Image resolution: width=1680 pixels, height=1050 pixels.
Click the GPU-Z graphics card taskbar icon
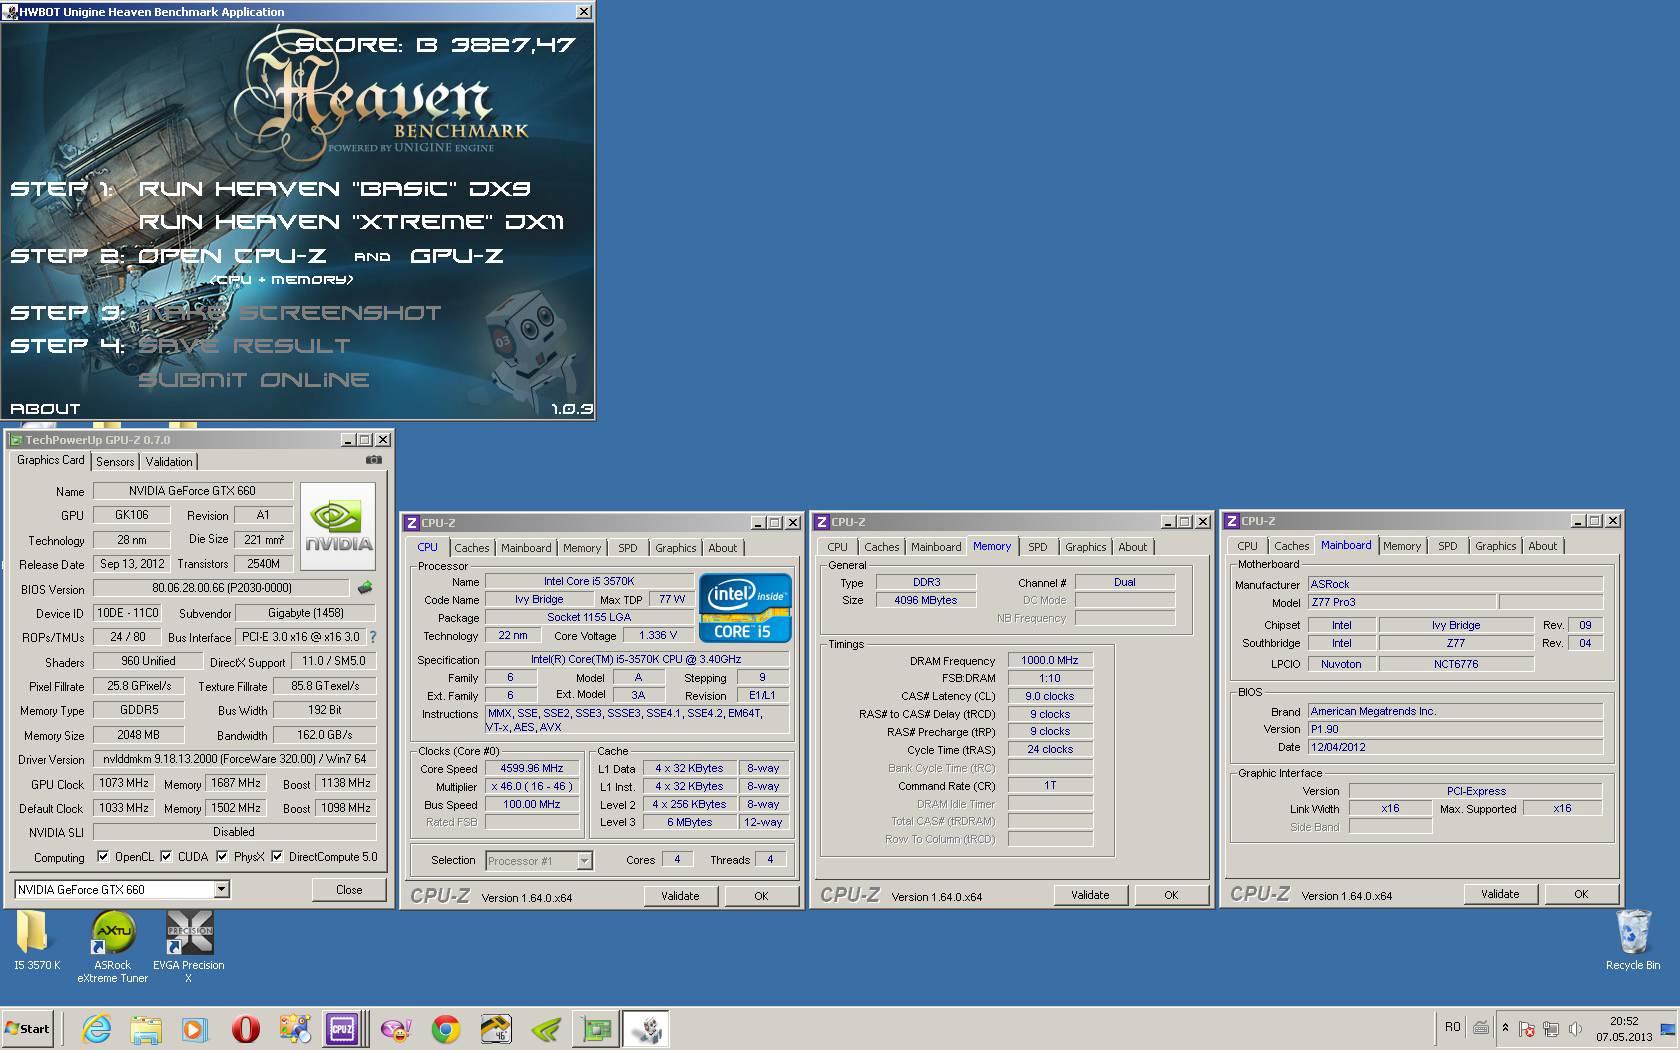click(x=596, y=1029)
